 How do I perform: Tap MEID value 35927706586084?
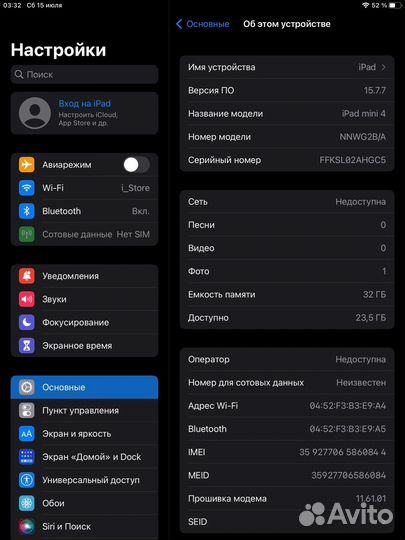point(349,475)
